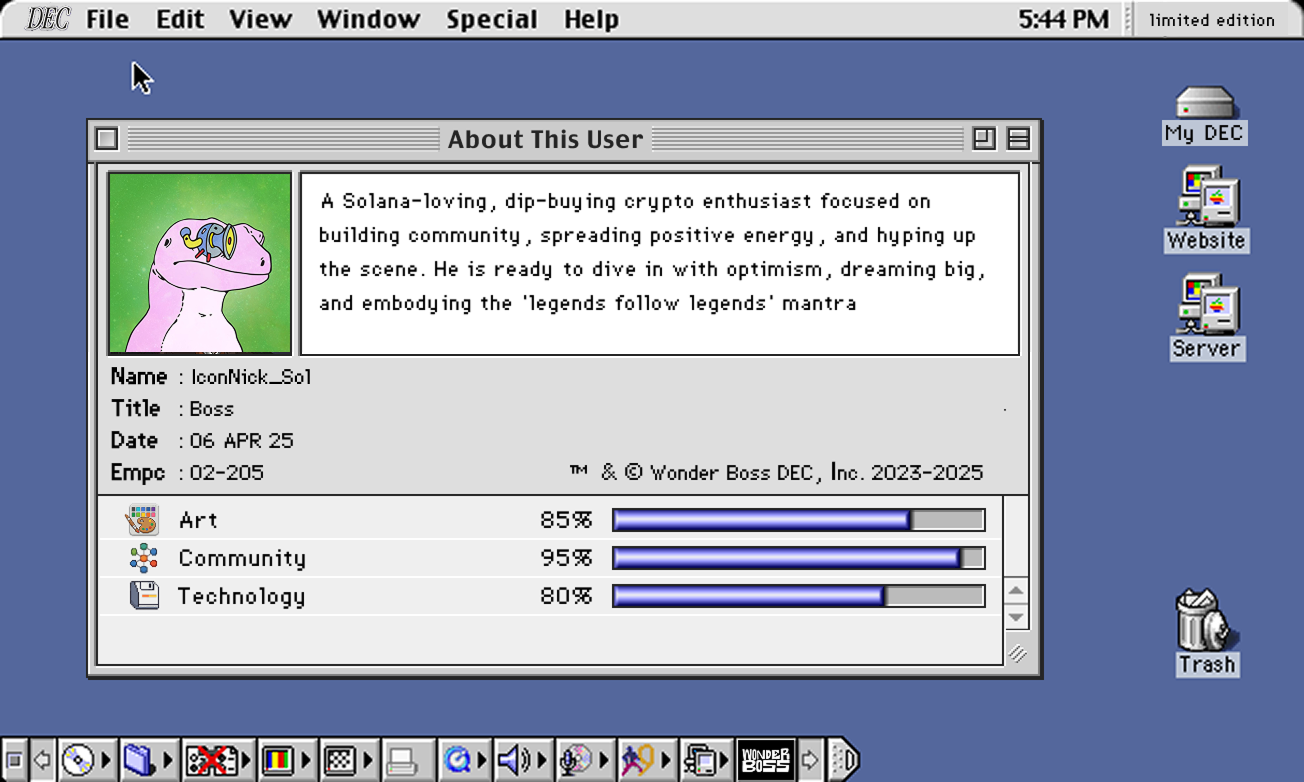Collapse About This User with windowshade box

point(1018,139)
